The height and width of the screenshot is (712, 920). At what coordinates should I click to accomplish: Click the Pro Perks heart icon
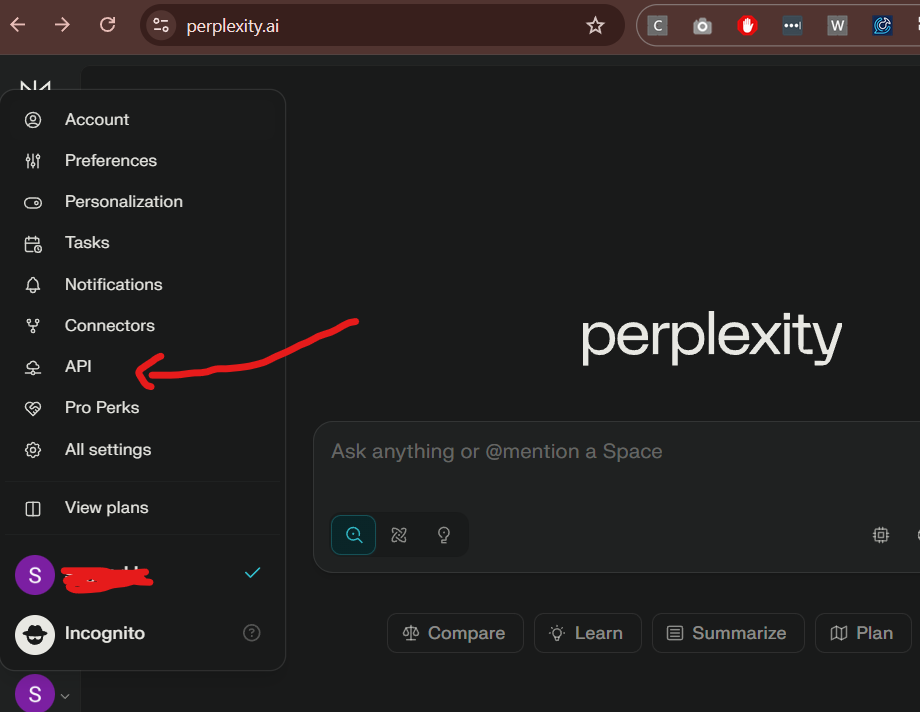33,409
